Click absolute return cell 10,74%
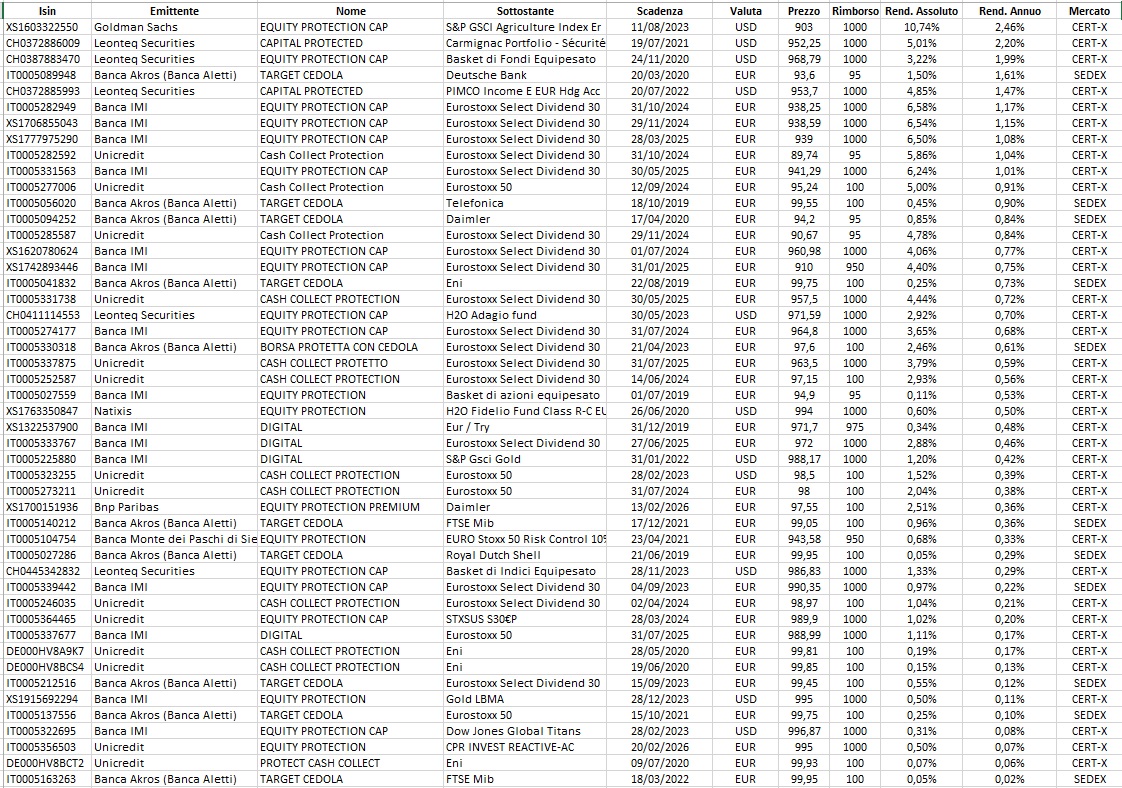1122x788 pixels. coord(922,27)
